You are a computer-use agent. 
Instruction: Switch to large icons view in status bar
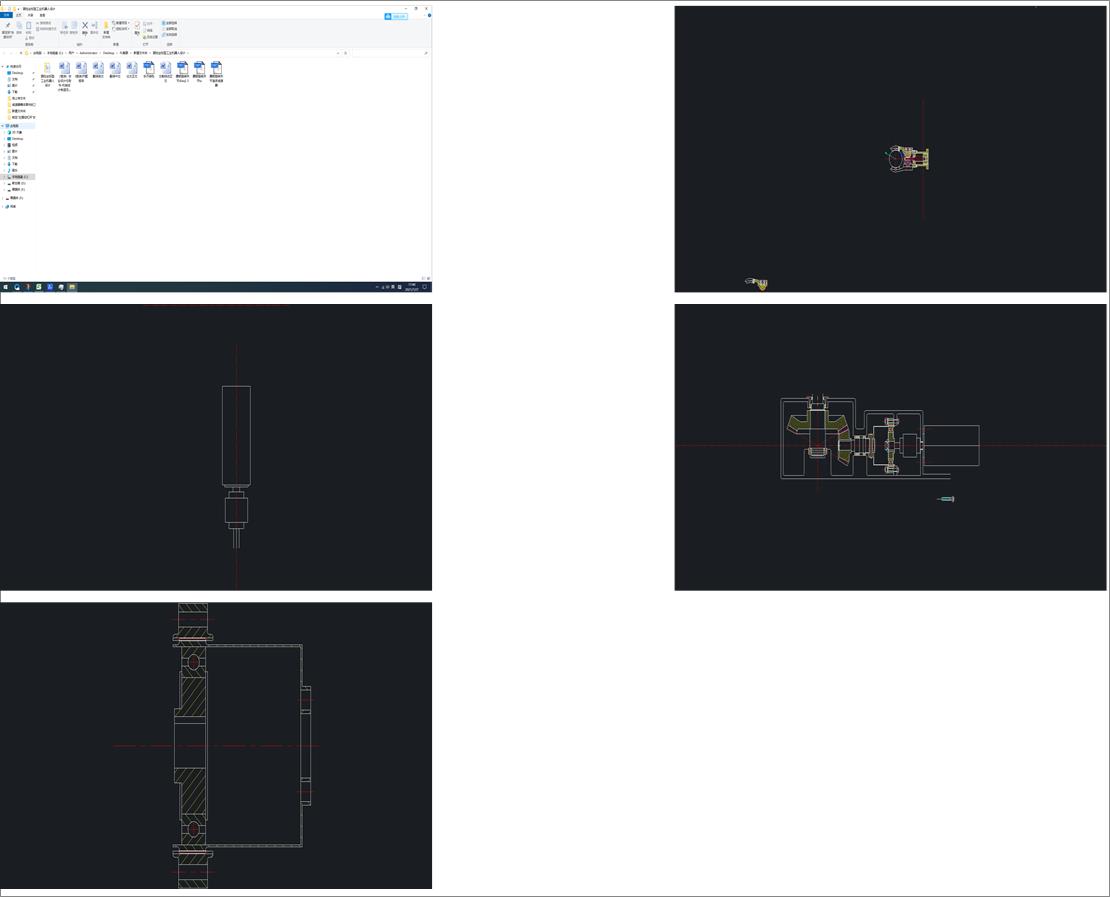(428, 278)
